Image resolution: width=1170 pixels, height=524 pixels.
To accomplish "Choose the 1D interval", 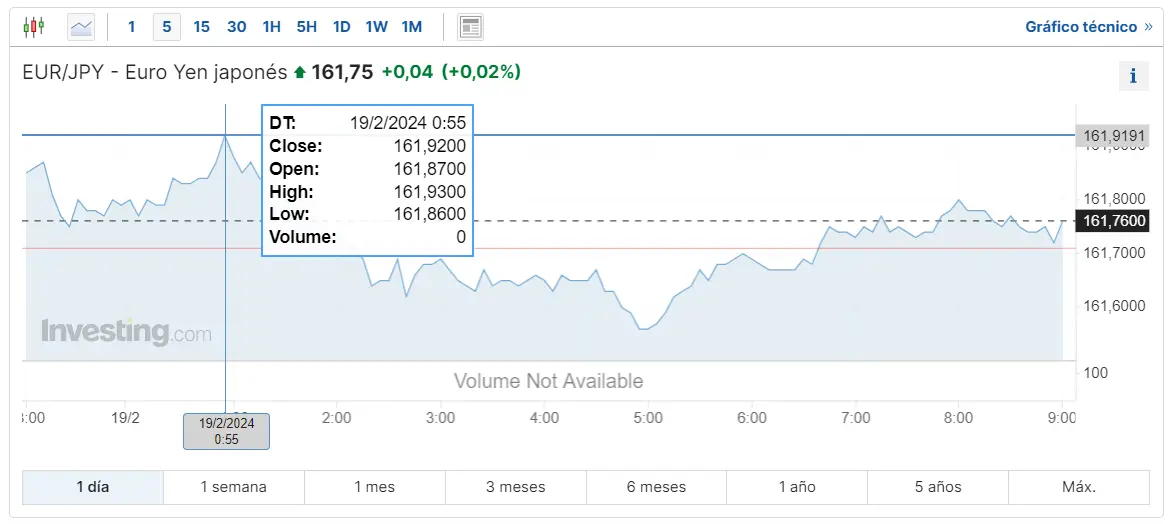I will [x=342, y=28].
